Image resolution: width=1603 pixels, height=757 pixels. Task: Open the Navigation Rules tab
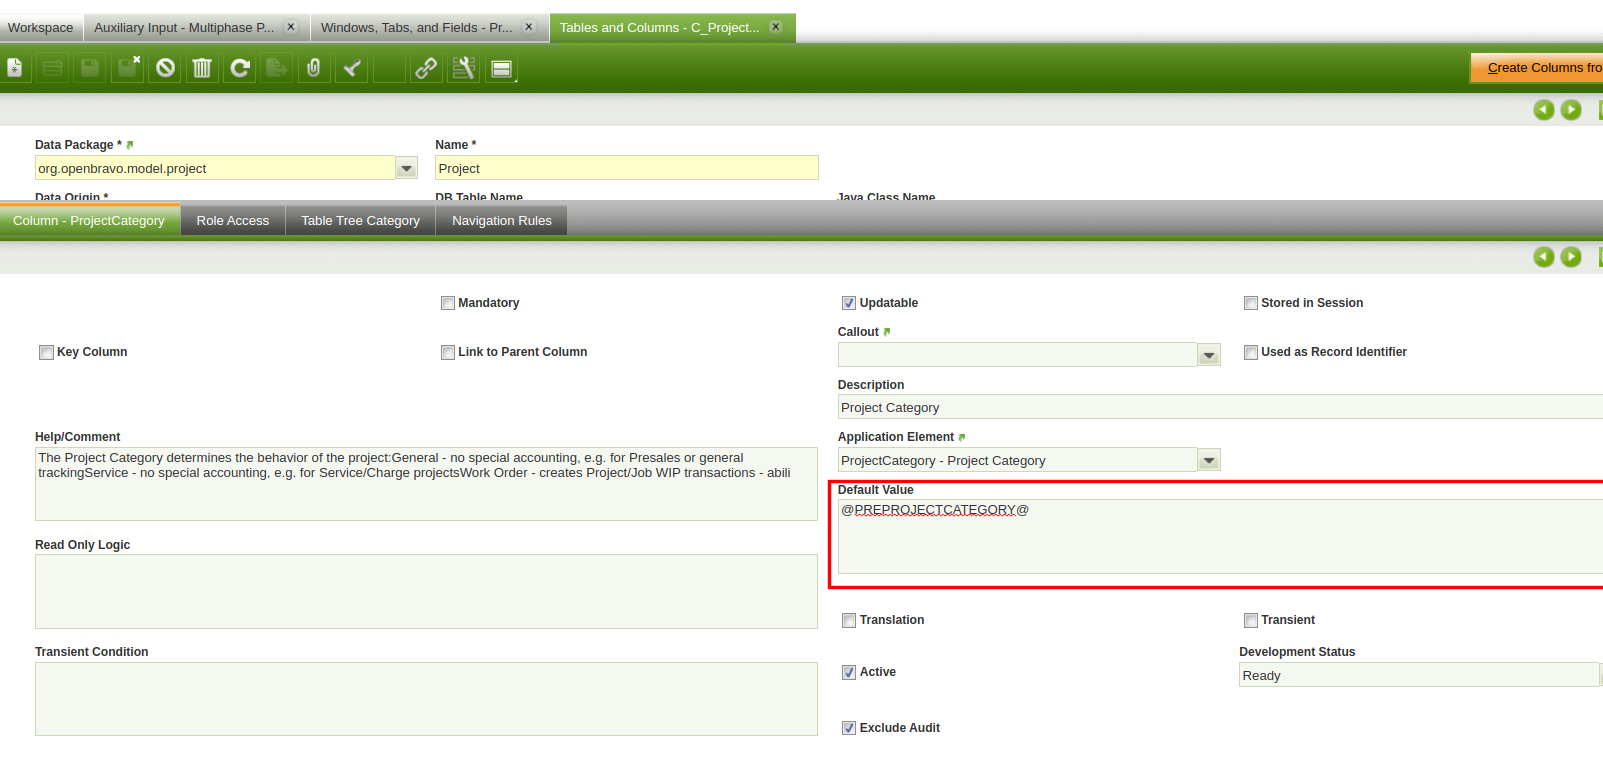click(x=501, y=221)
